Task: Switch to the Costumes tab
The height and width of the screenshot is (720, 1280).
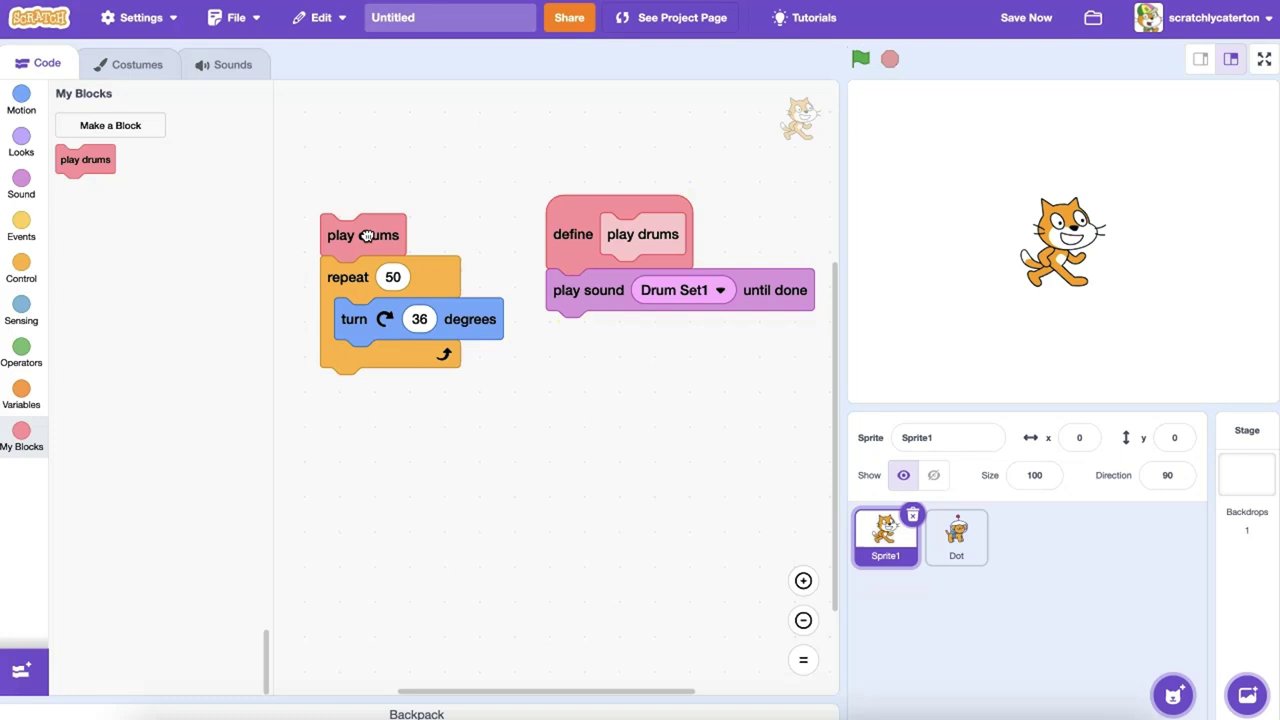Action: pyautogui.click(x=128, y=64)
